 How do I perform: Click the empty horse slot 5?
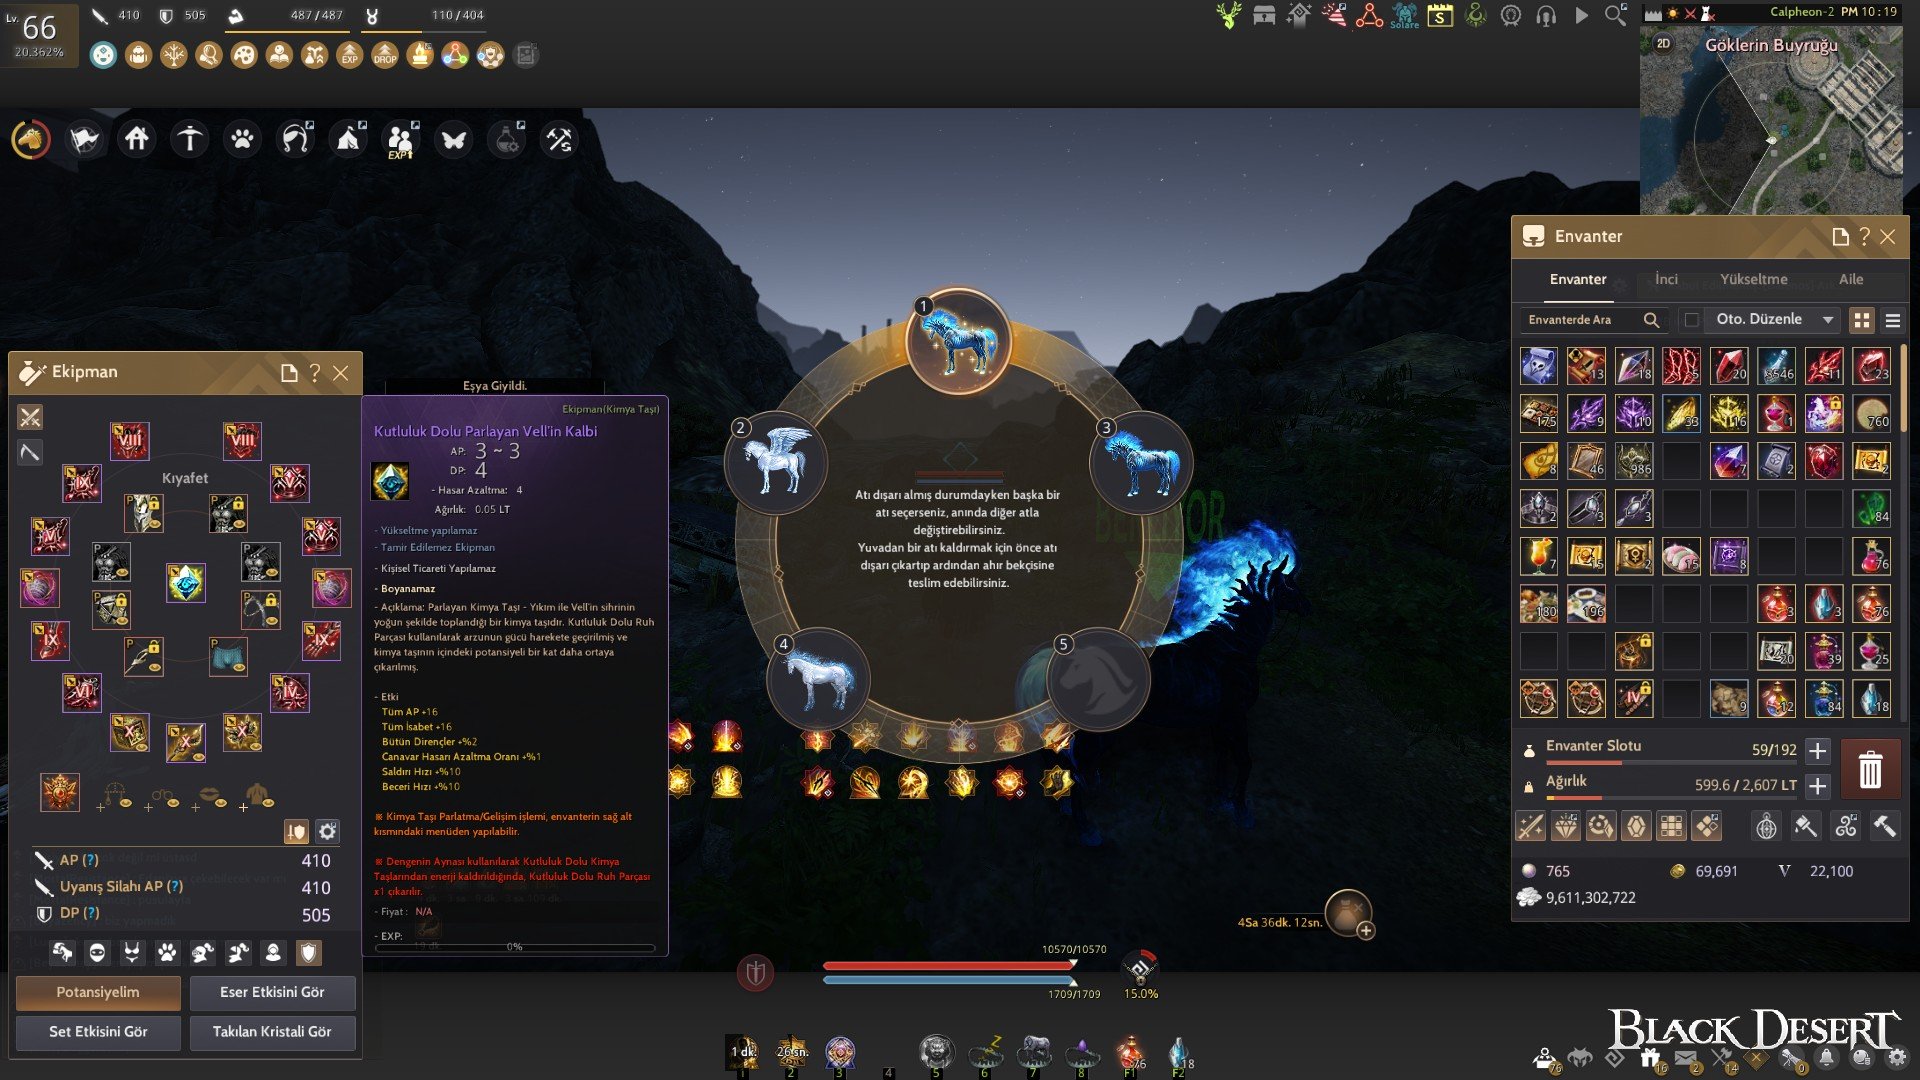[1099, 679]
